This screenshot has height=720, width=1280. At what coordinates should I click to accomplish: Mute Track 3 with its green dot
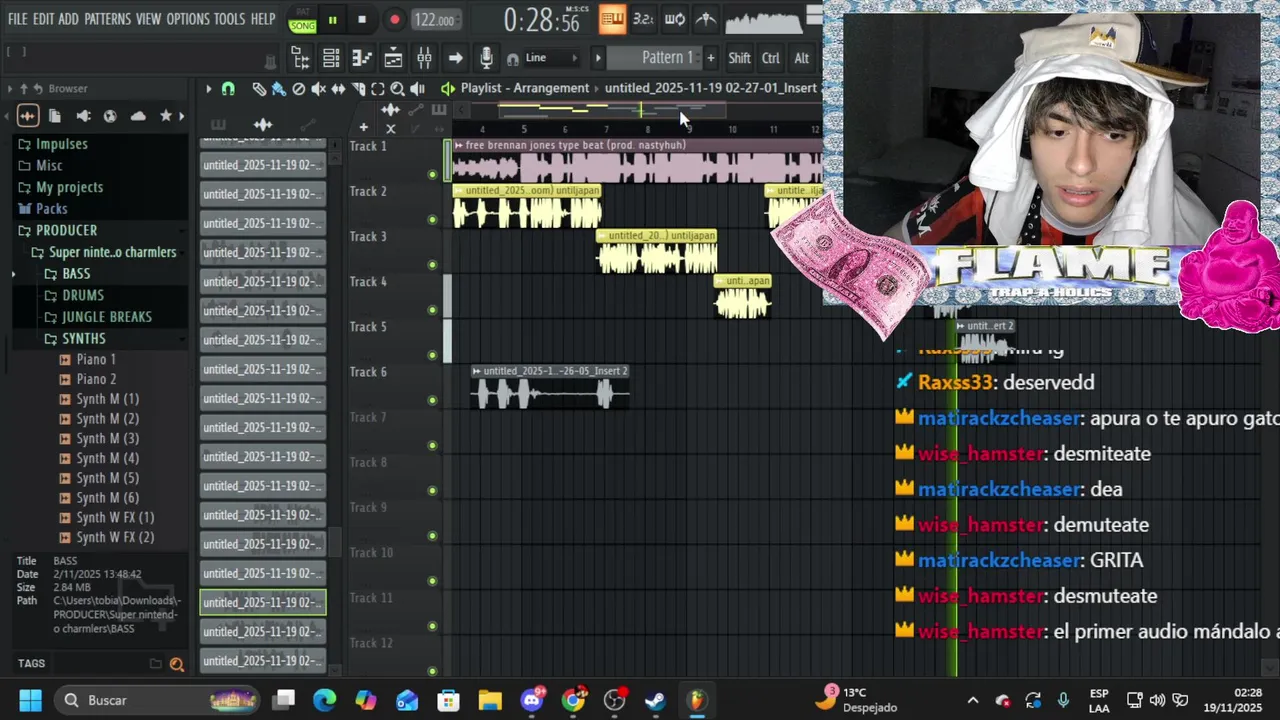(x=432, y=264)
